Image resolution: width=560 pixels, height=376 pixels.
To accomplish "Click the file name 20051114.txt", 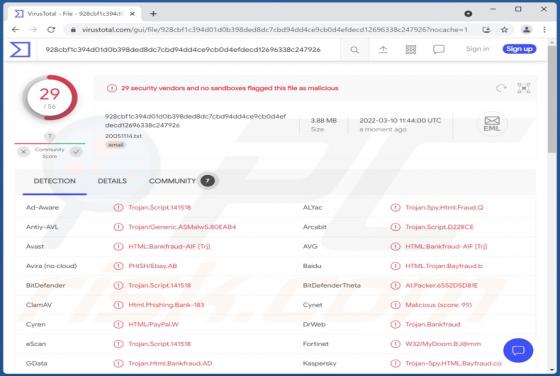I will pyautogui.click(x=123, y=136).
